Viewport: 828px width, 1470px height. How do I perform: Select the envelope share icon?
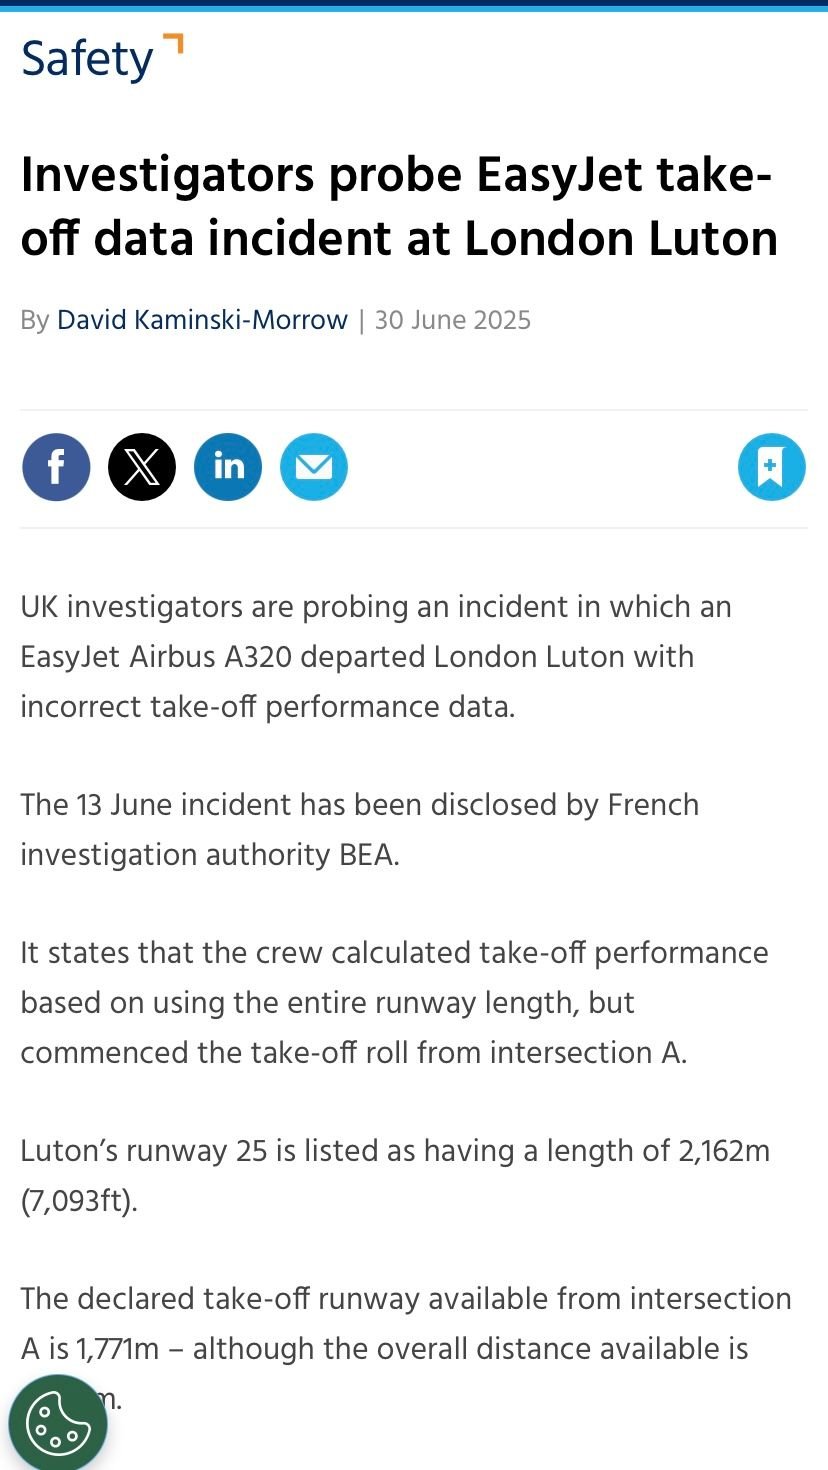click(x=313, y=466)
